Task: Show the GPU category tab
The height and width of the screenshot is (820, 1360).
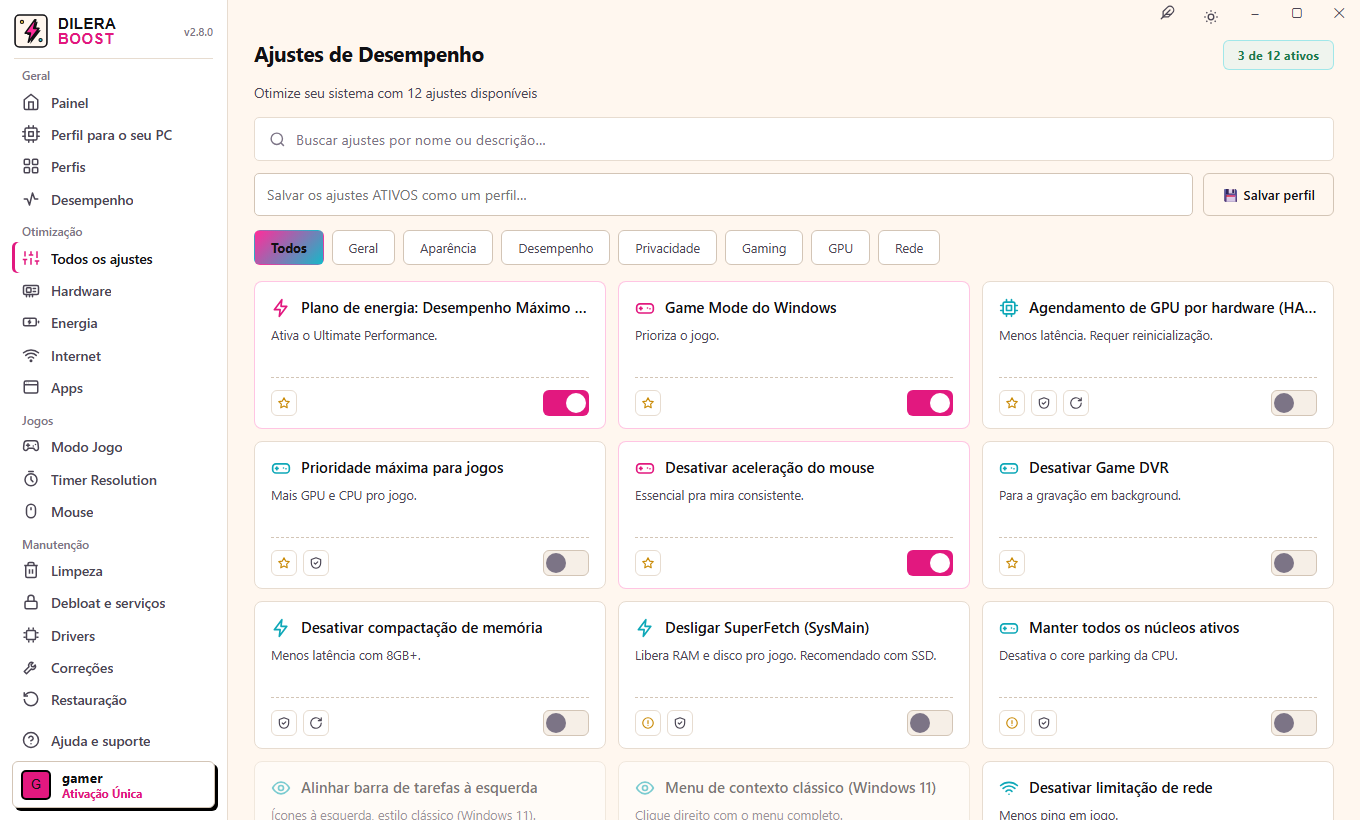Action: (841, 248)
